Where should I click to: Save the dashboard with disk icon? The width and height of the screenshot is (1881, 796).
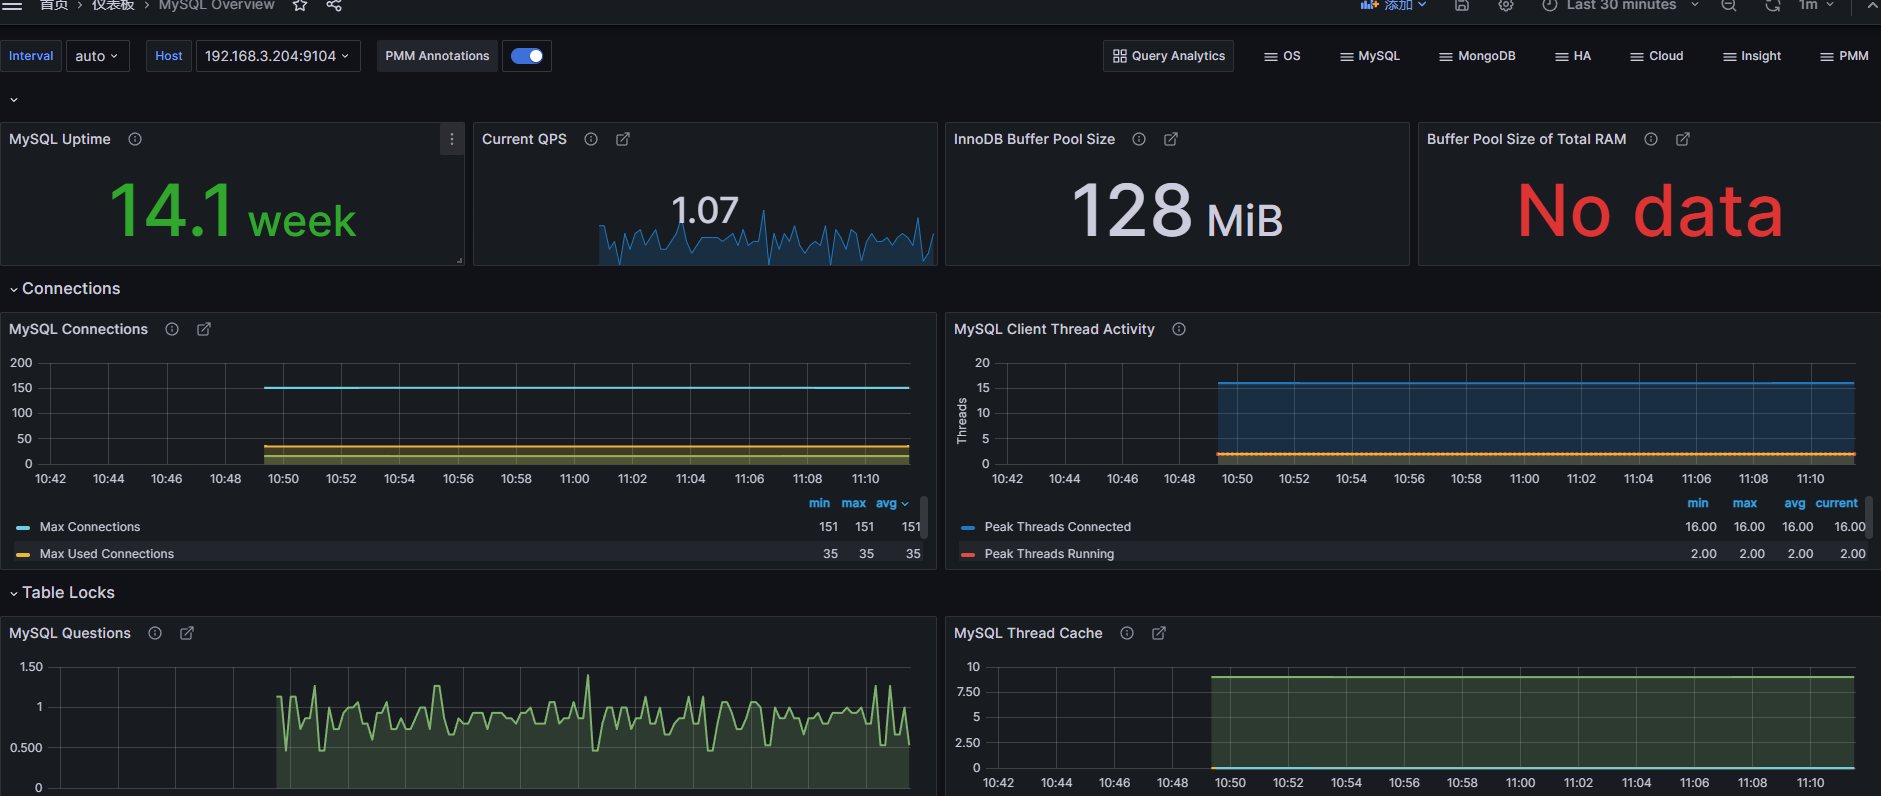[x=1462, y=5]
